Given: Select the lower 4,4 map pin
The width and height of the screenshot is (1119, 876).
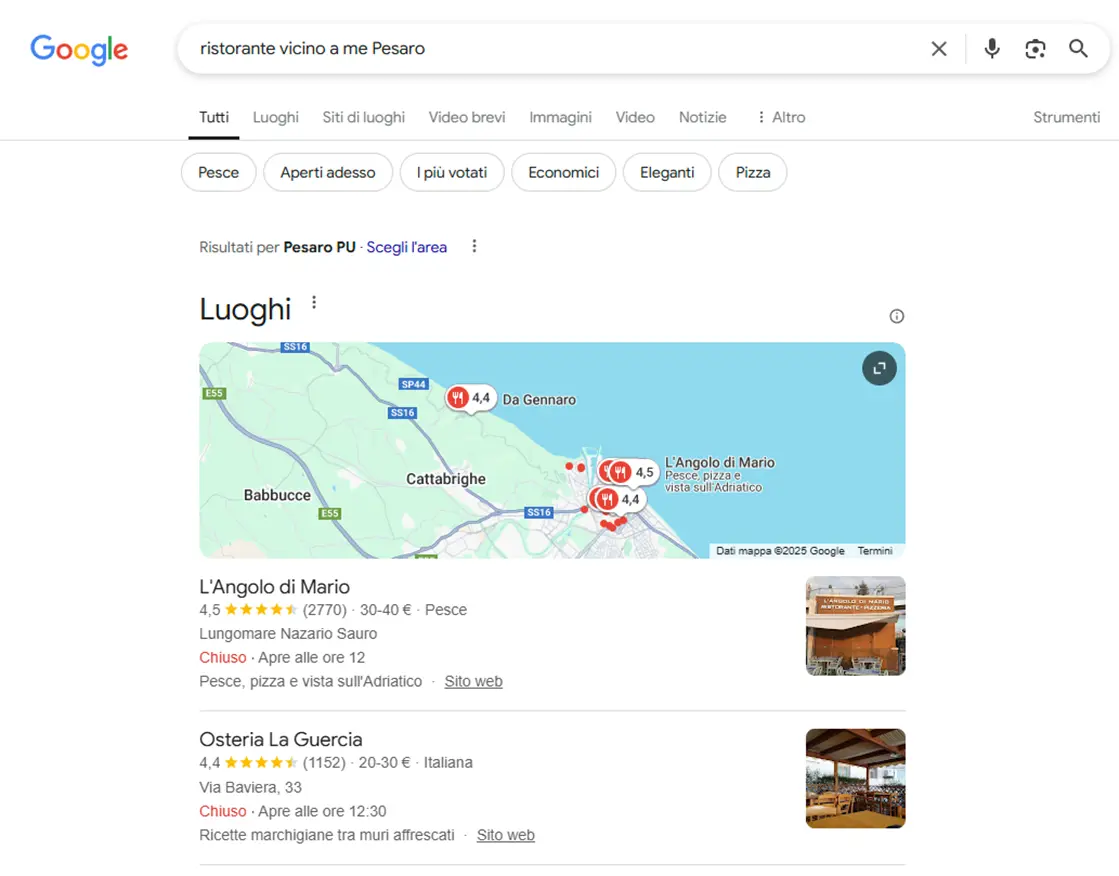Looking at the screenshot, I should [619, 499].
